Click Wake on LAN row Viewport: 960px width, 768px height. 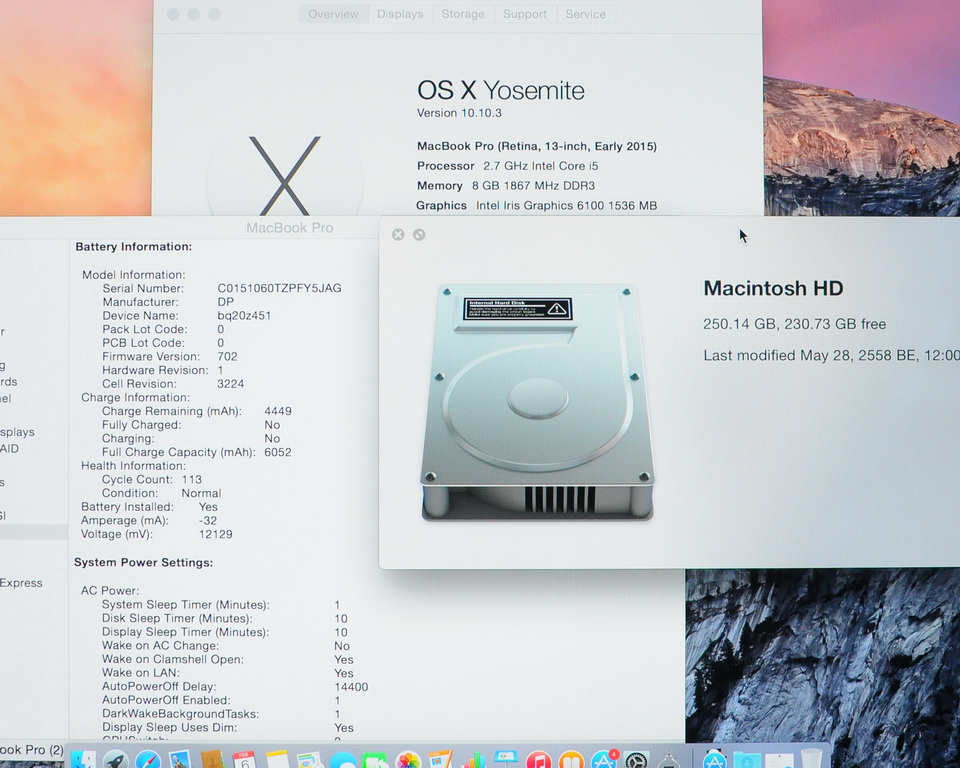[x=228, y=673]
